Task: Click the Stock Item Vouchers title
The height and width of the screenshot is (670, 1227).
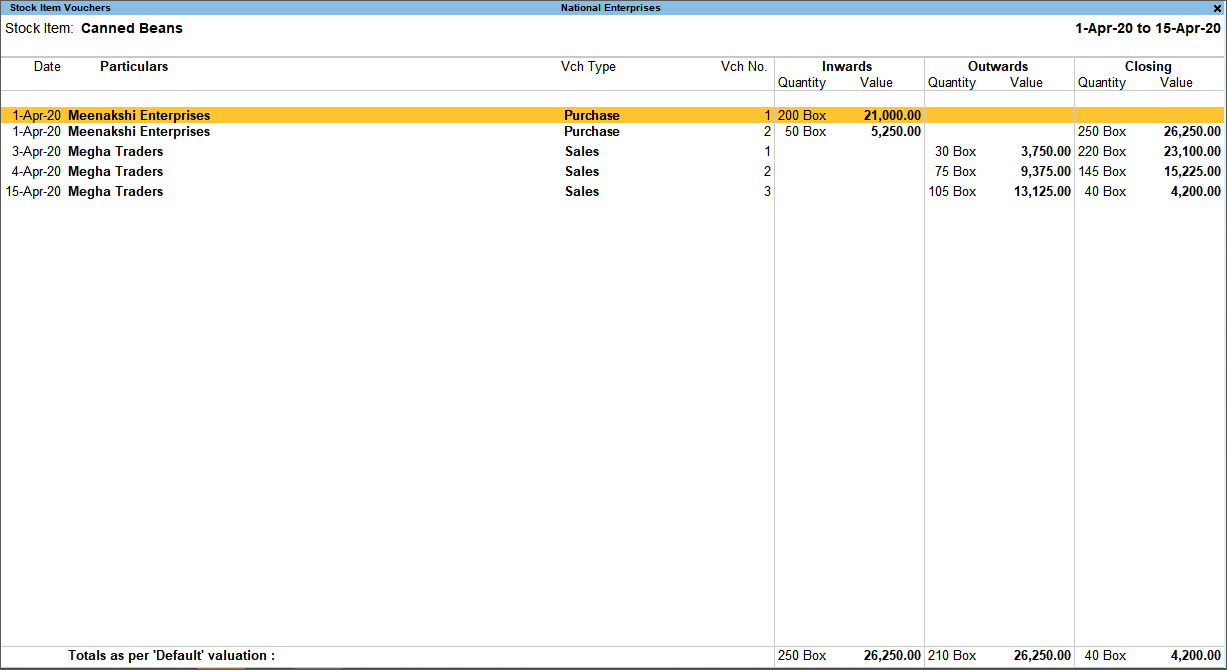Action: click(60, 8)
